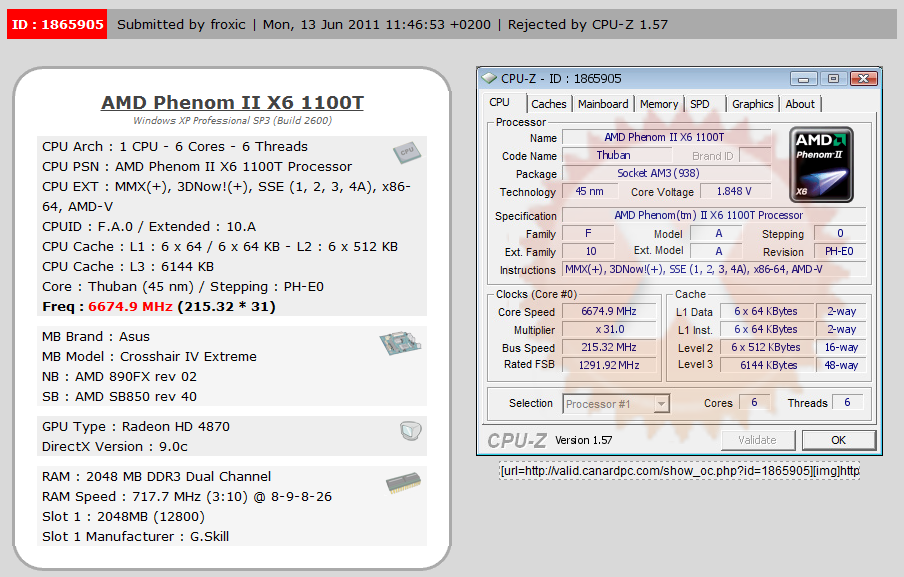Click the NB : AMD 890FX rev 02 line
The height and width of the screenshot is (577, 904).
(x=119, y=377)
